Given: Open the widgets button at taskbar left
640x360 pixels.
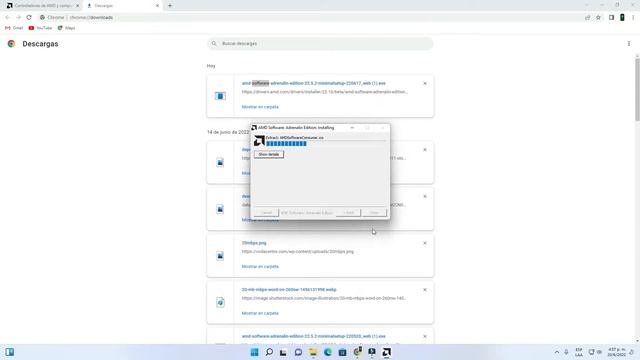Looking at the screenshot, I should (x=10, y=352).
